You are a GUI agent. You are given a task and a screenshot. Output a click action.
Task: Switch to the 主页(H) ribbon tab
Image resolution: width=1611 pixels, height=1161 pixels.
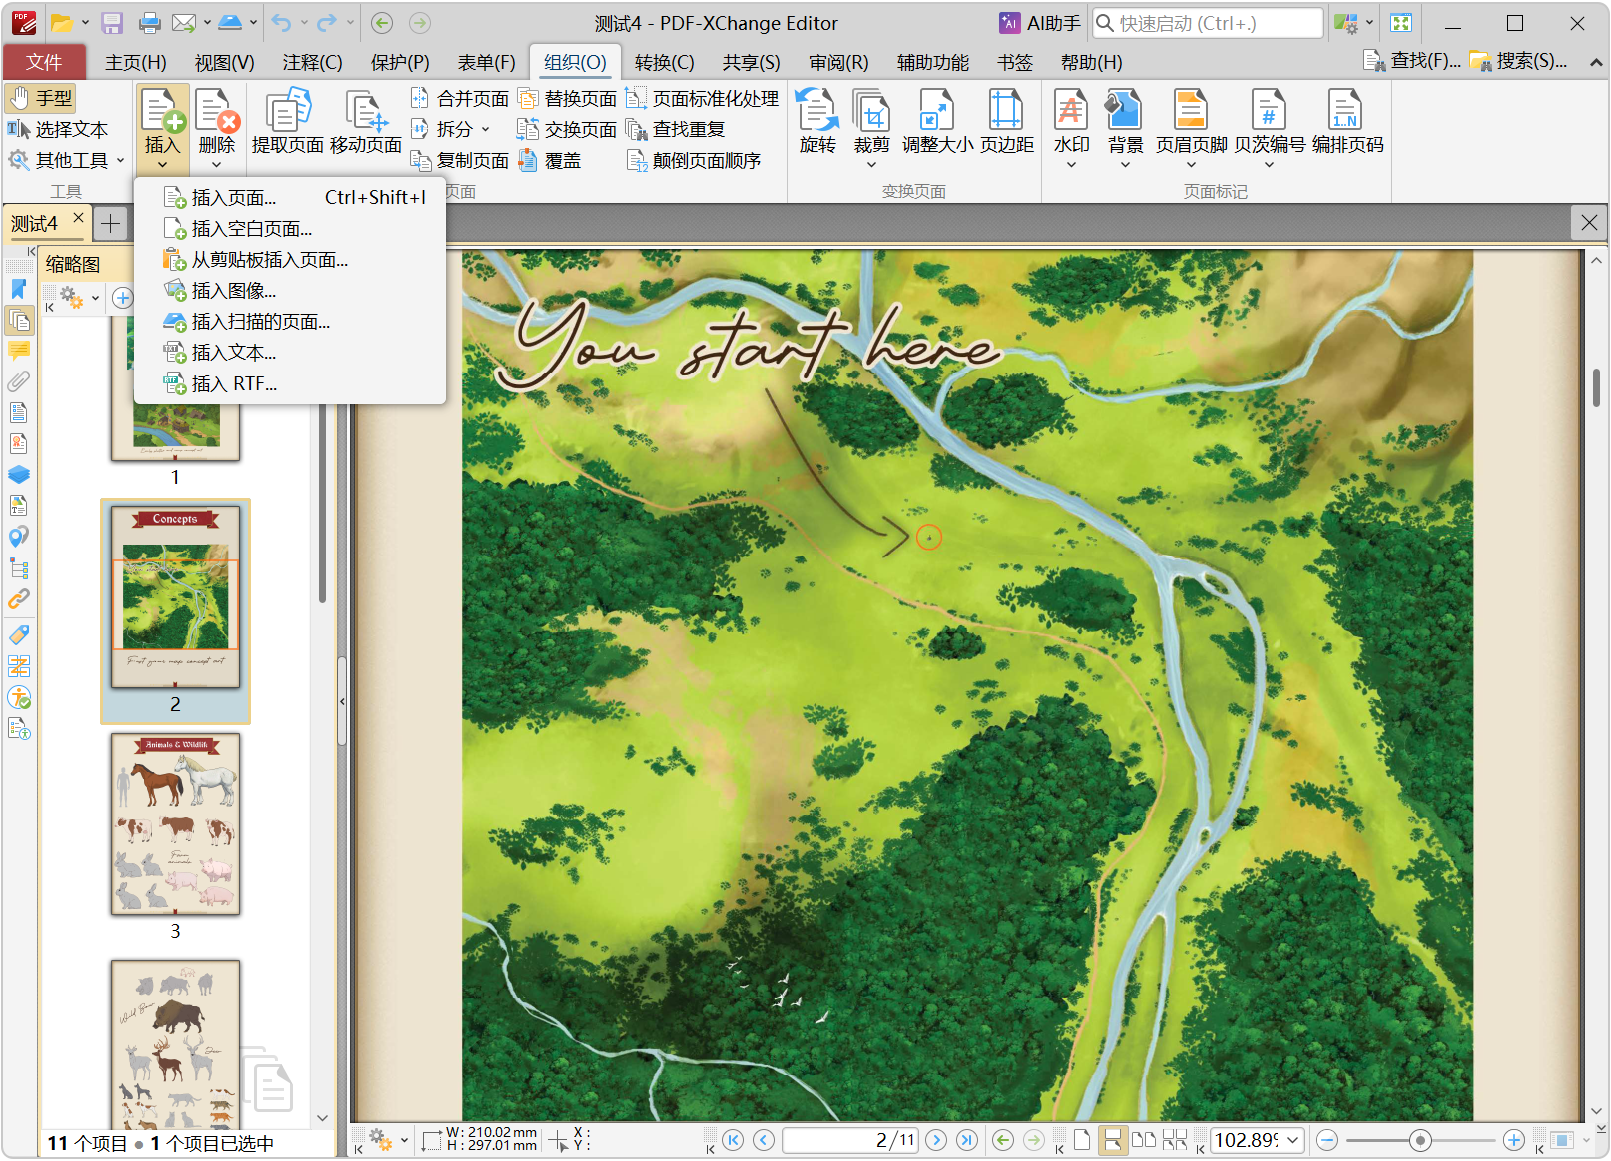coord(136,63)
